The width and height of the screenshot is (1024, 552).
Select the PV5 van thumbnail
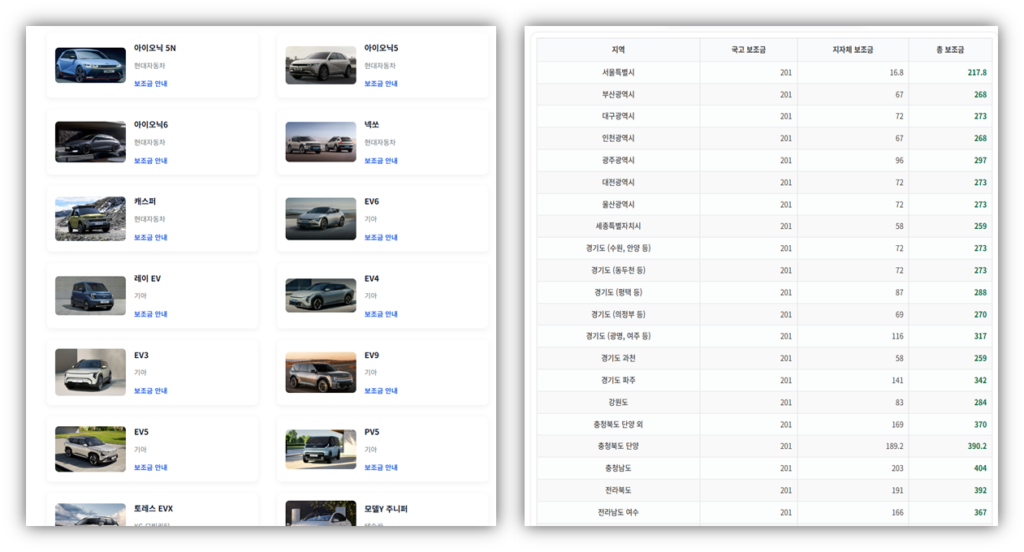[320, 449]
